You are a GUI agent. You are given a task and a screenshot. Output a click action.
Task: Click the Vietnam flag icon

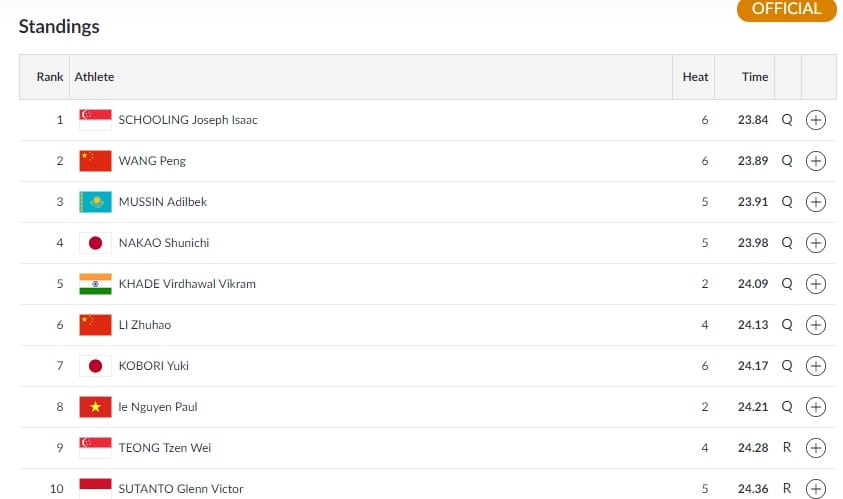coord(95,407)
